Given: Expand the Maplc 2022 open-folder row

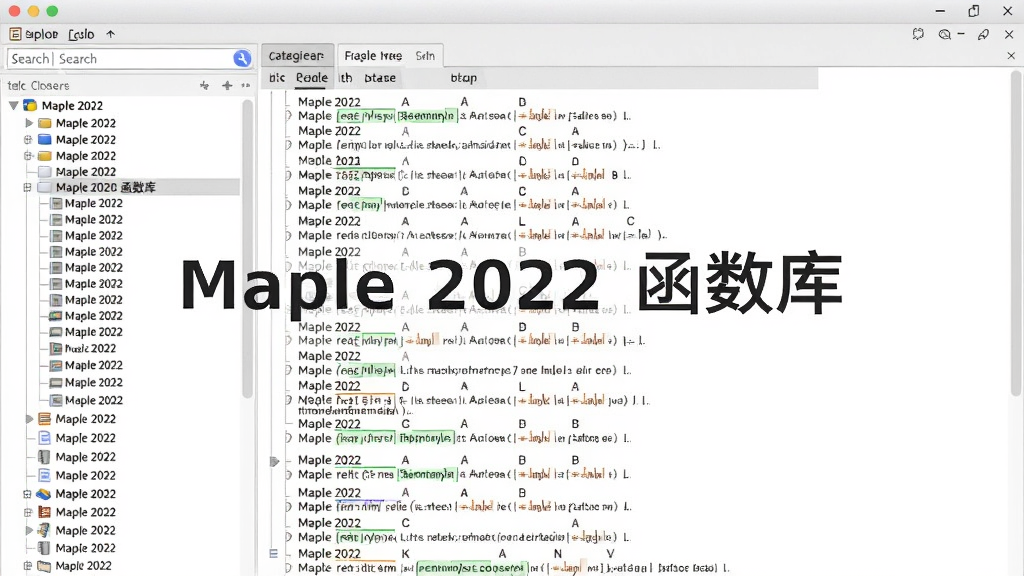Looking at the screenshot, I should point(27,566).
